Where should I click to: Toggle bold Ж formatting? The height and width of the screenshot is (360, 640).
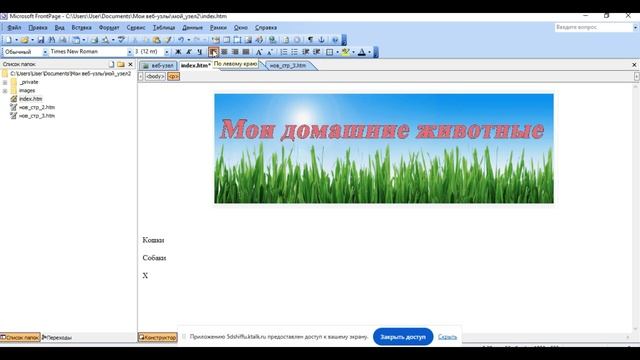[178, 52]
